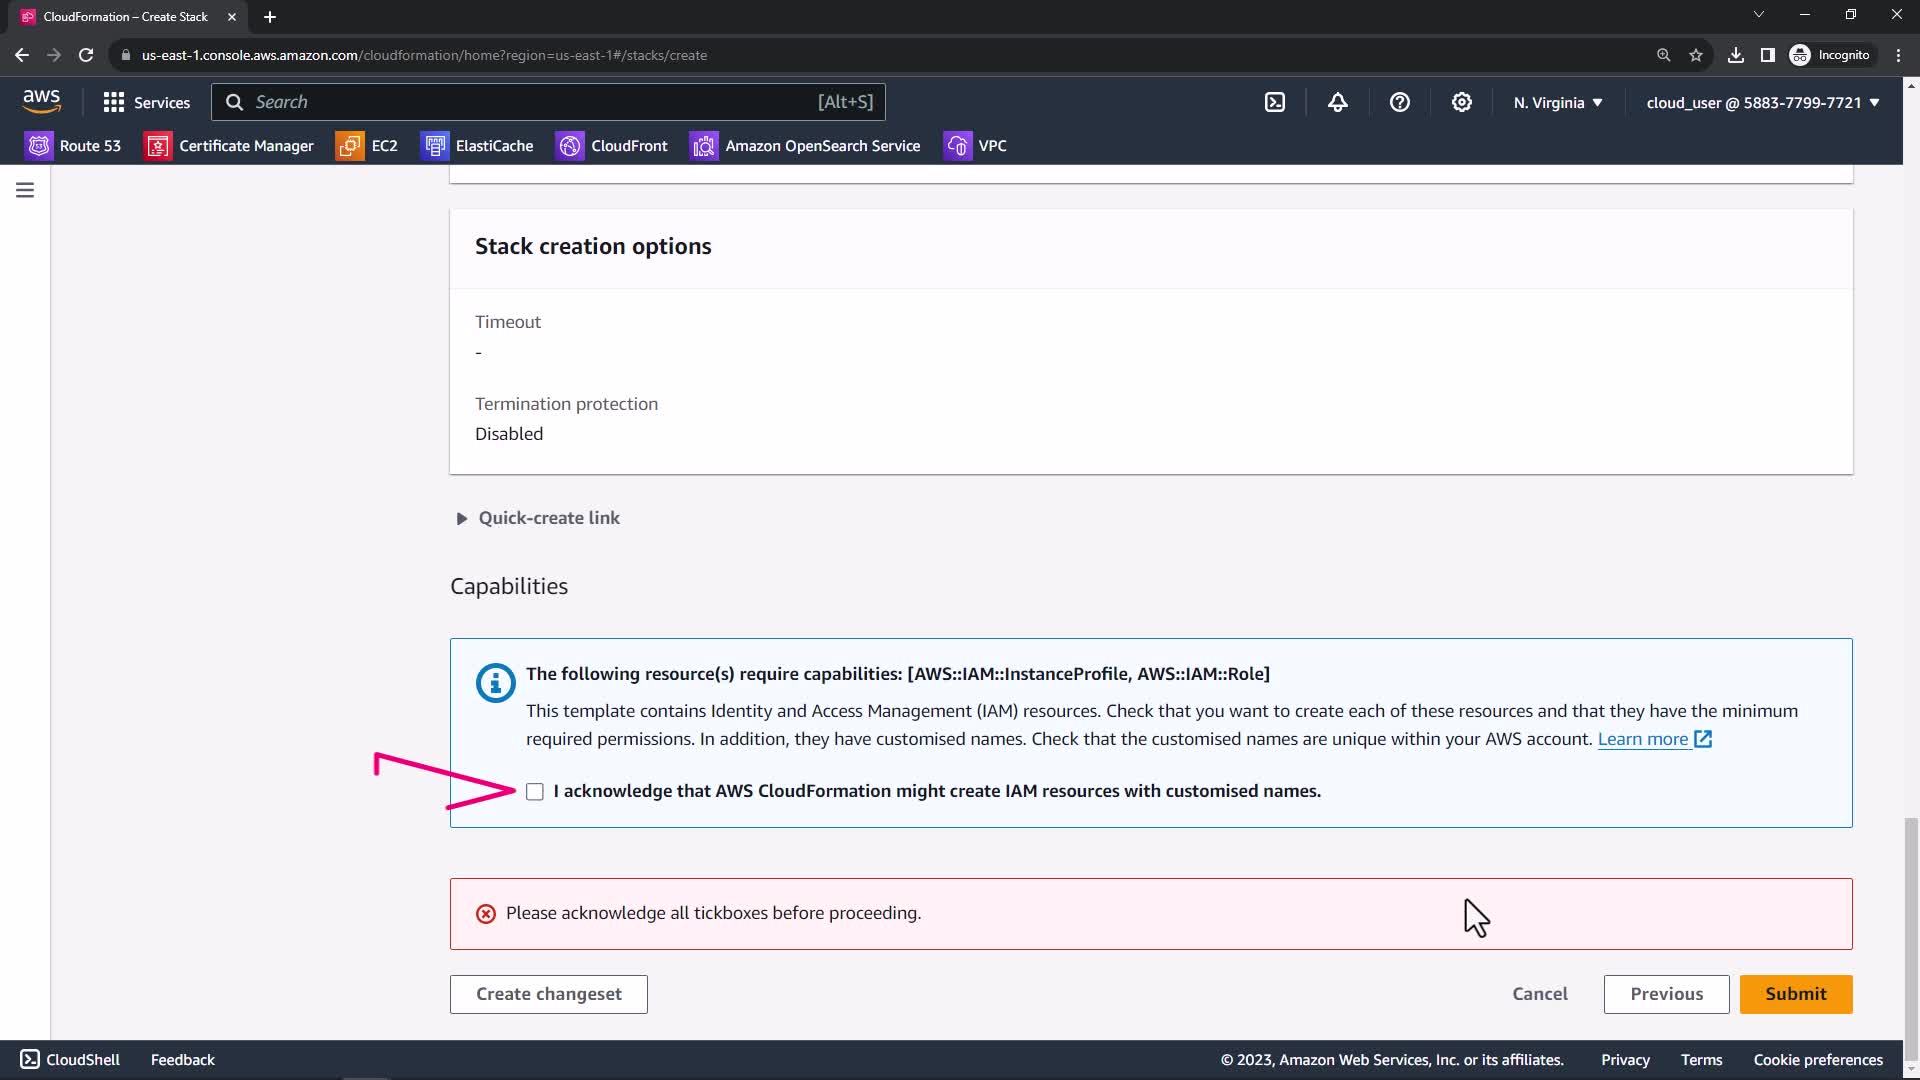Open the left hamburger navigation menu

tap(25, 190)
